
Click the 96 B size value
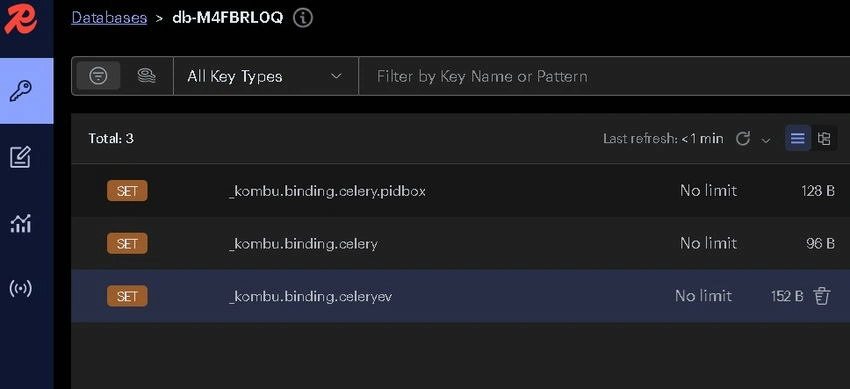pyautogui.click(x=820, y=244)
